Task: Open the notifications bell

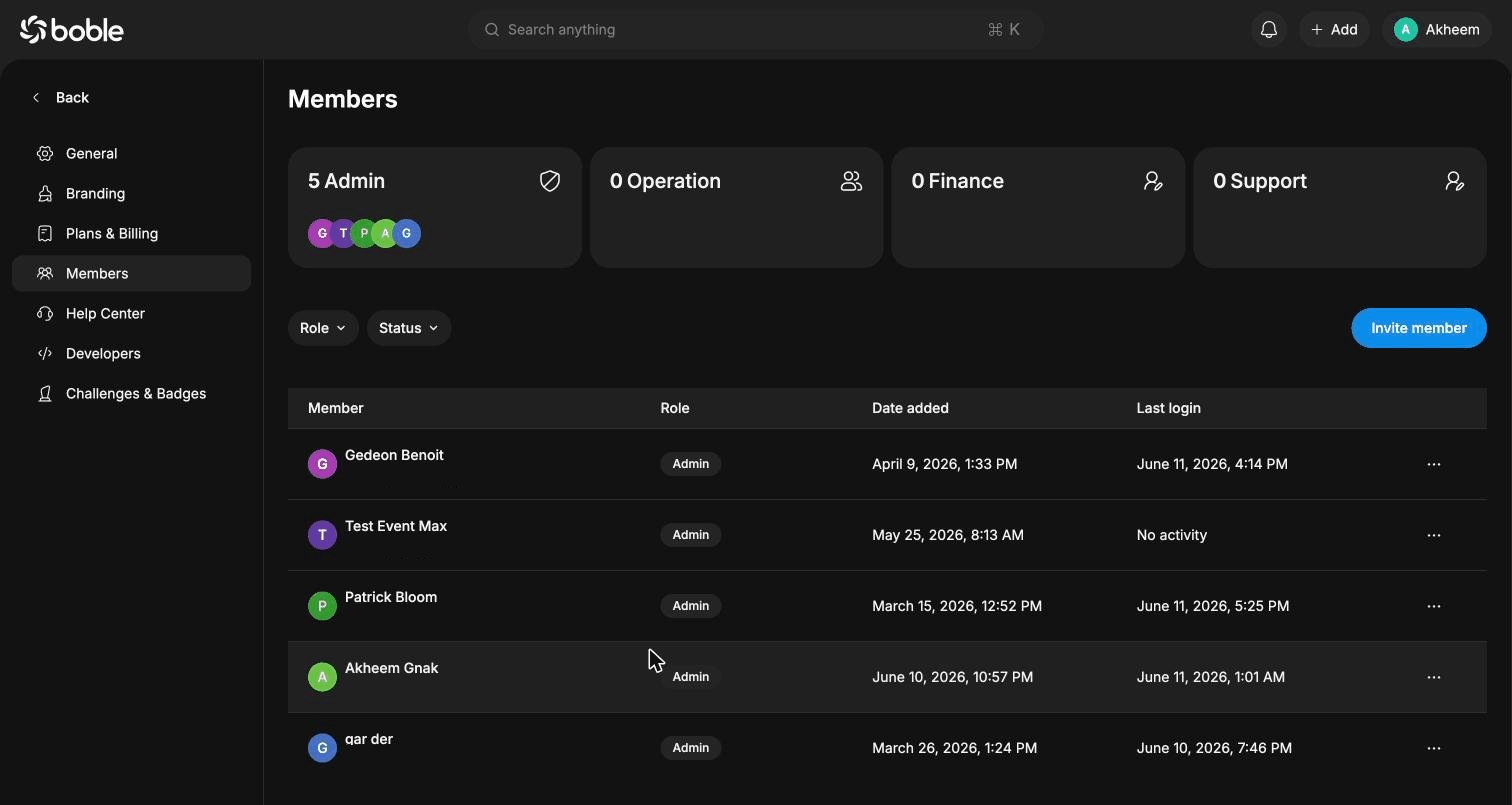Action: [x=1269, y=30]
